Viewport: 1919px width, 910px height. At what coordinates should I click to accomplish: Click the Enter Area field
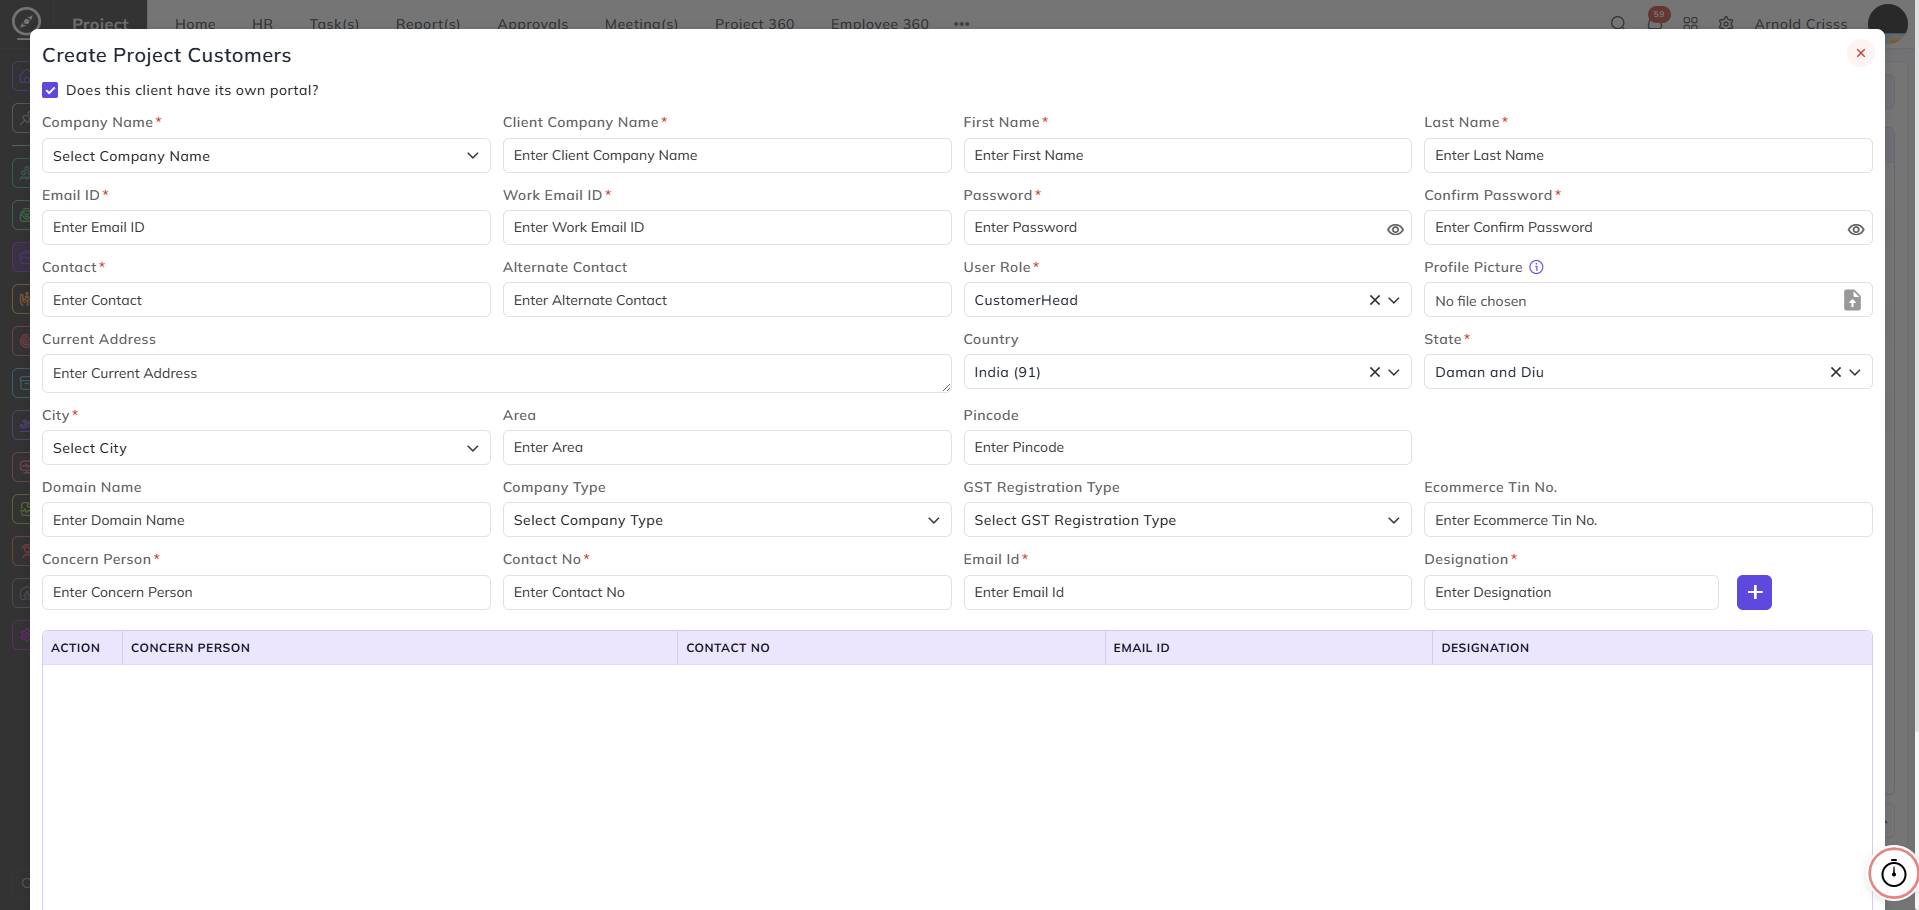(x=727, y=447)
